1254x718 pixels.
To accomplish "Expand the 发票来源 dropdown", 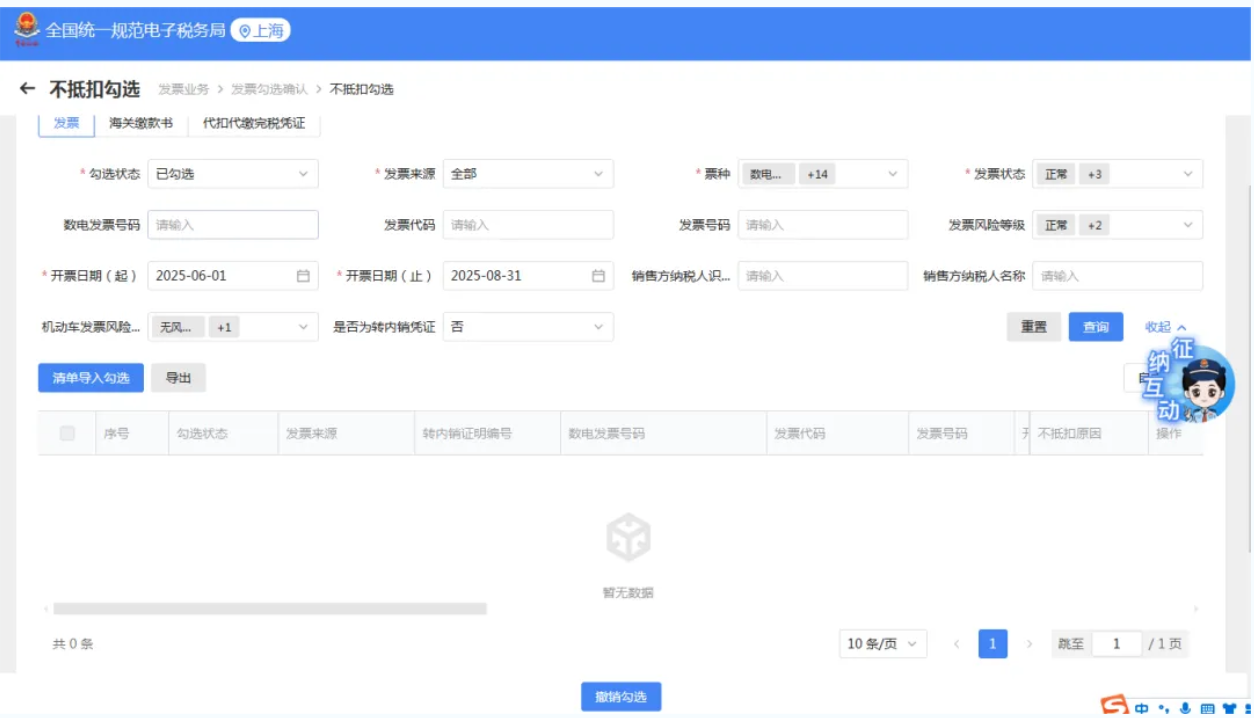I will (527, 174).
